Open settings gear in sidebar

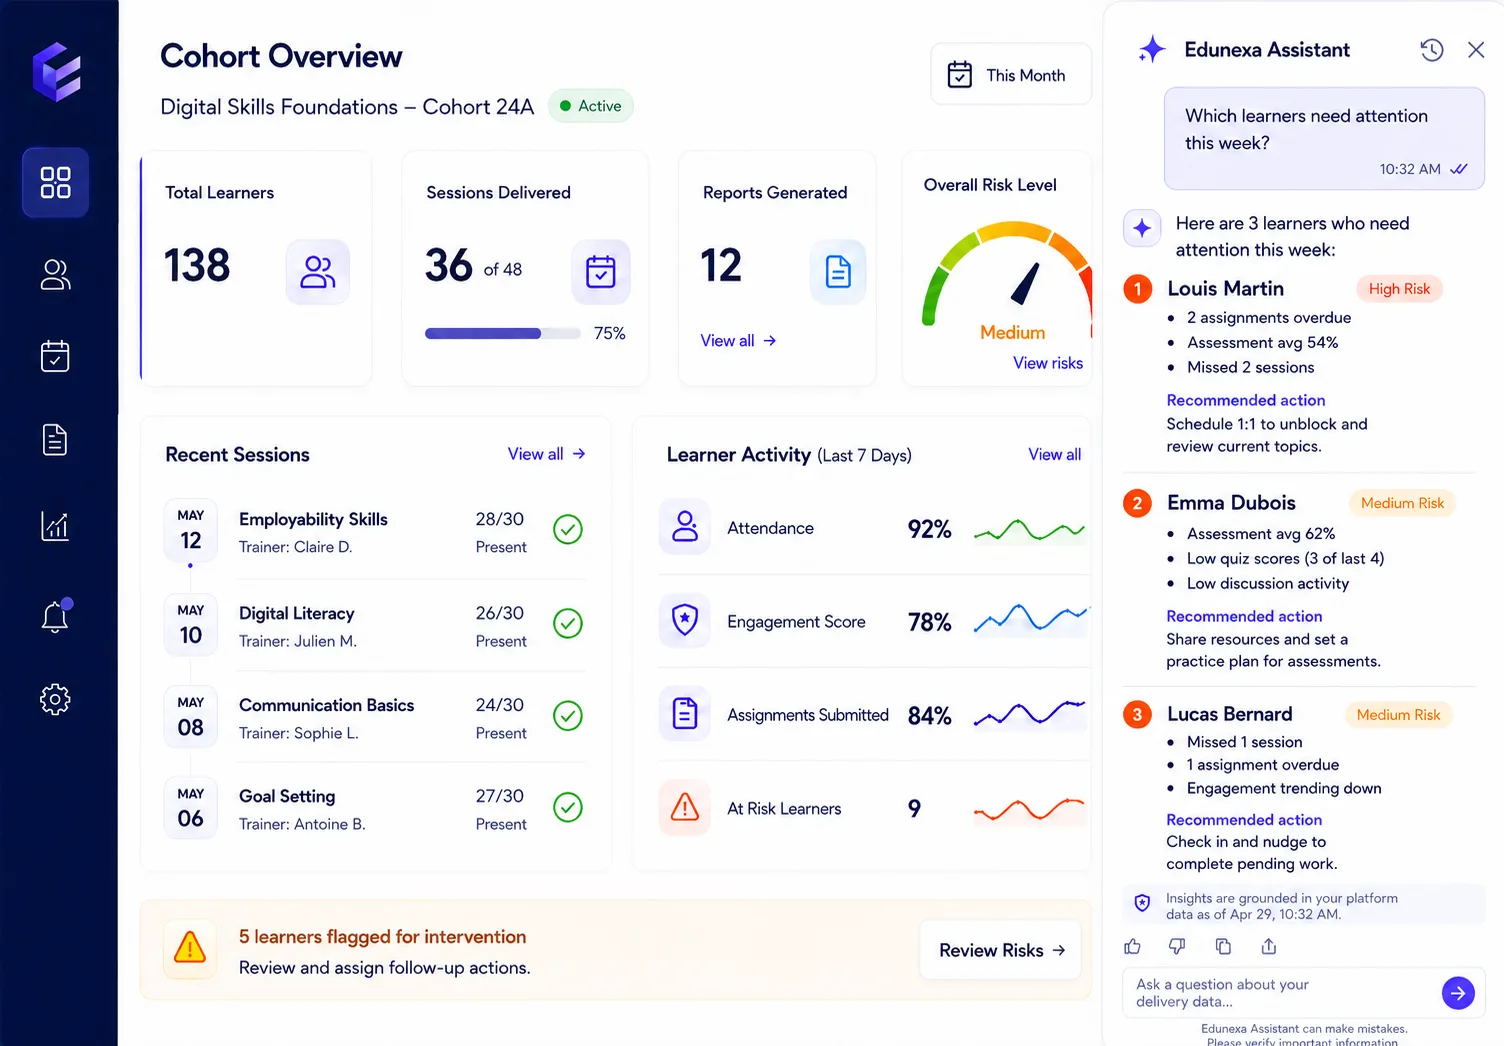[55, 699]
